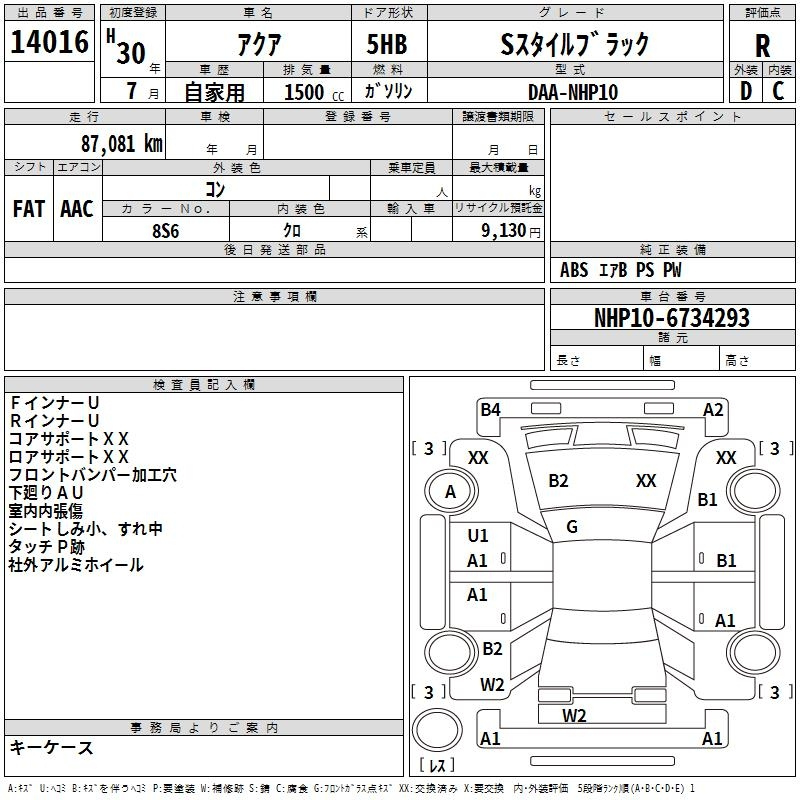This screenshot has width=800, height=800.
Task: Click the air conditioner value AAC
Action: (77, 209)
